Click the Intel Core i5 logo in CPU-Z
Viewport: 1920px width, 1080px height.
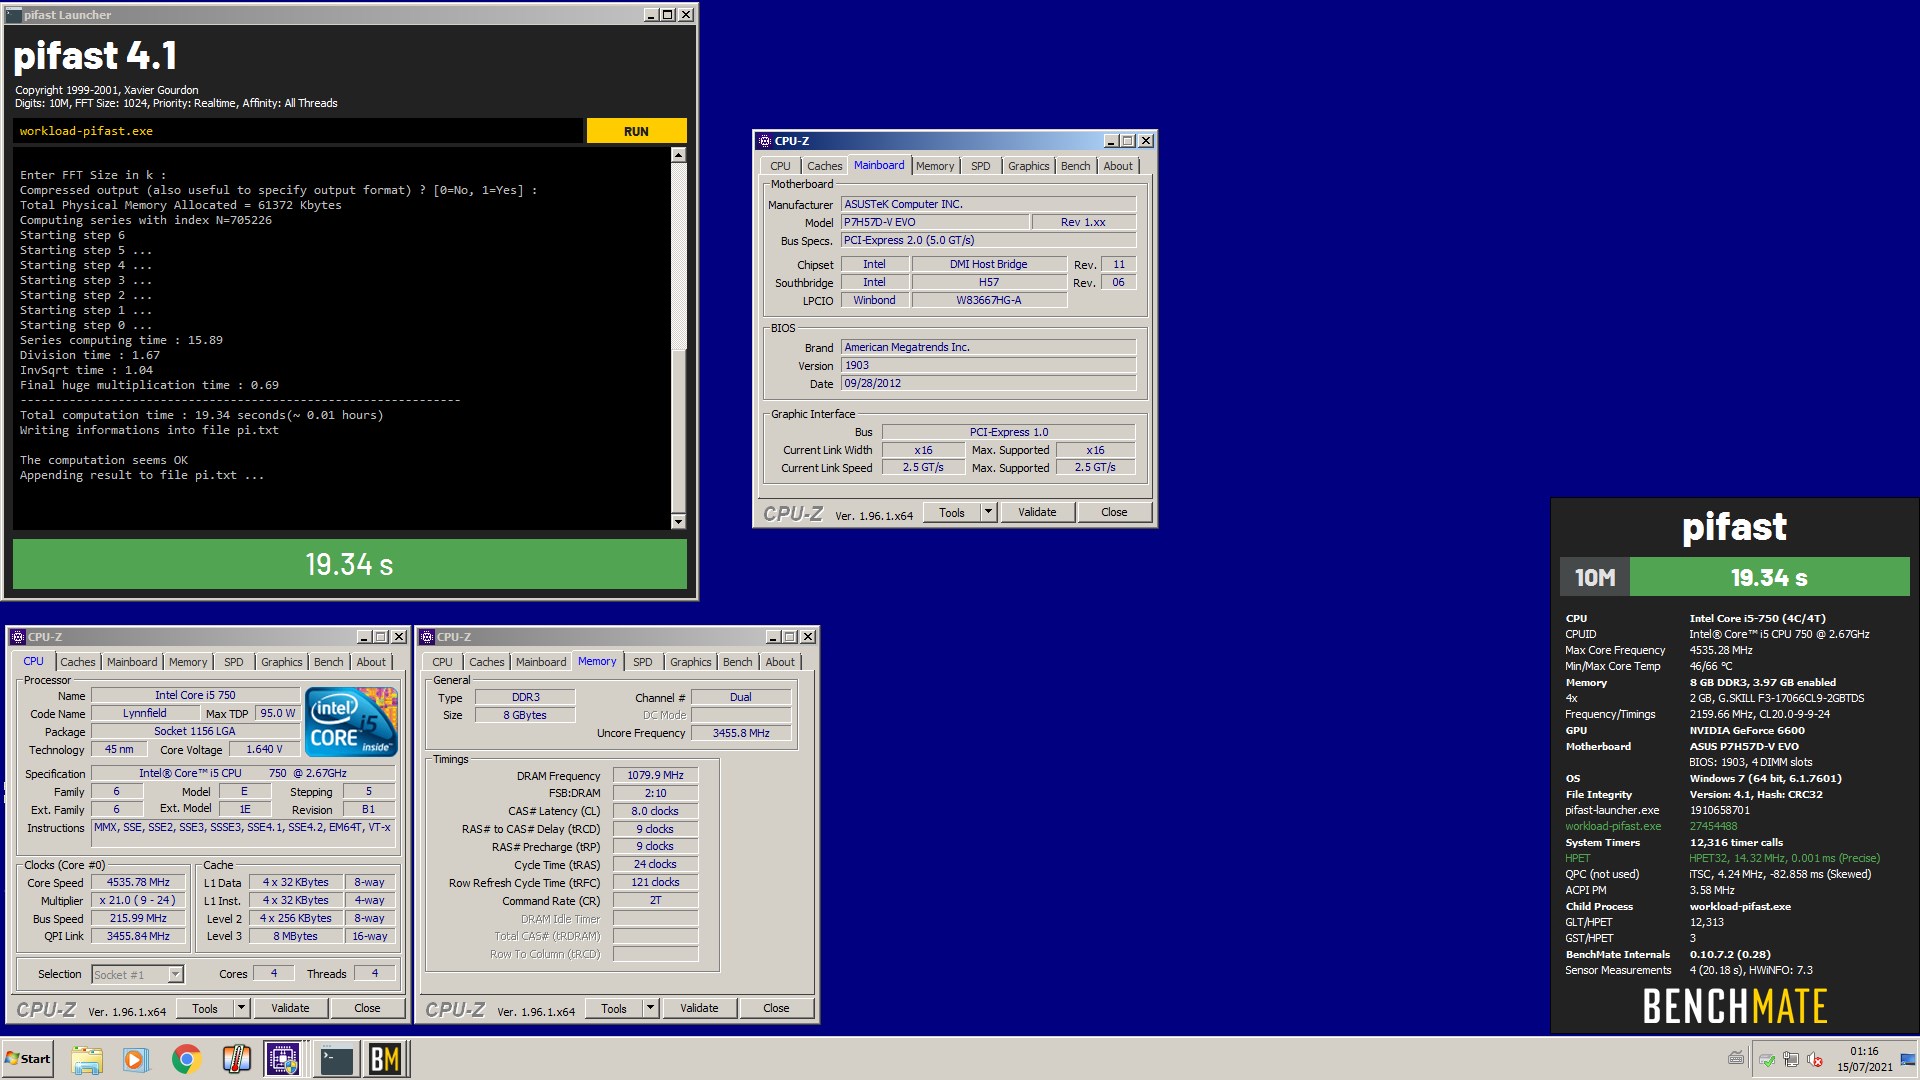(351, 721)
